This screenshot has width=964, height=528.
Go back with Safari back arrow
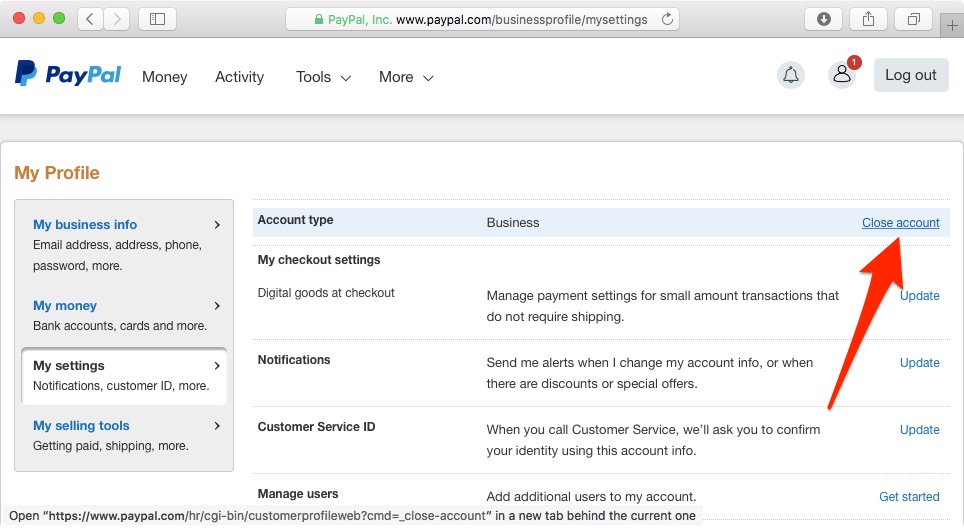(x=90, y=19)
